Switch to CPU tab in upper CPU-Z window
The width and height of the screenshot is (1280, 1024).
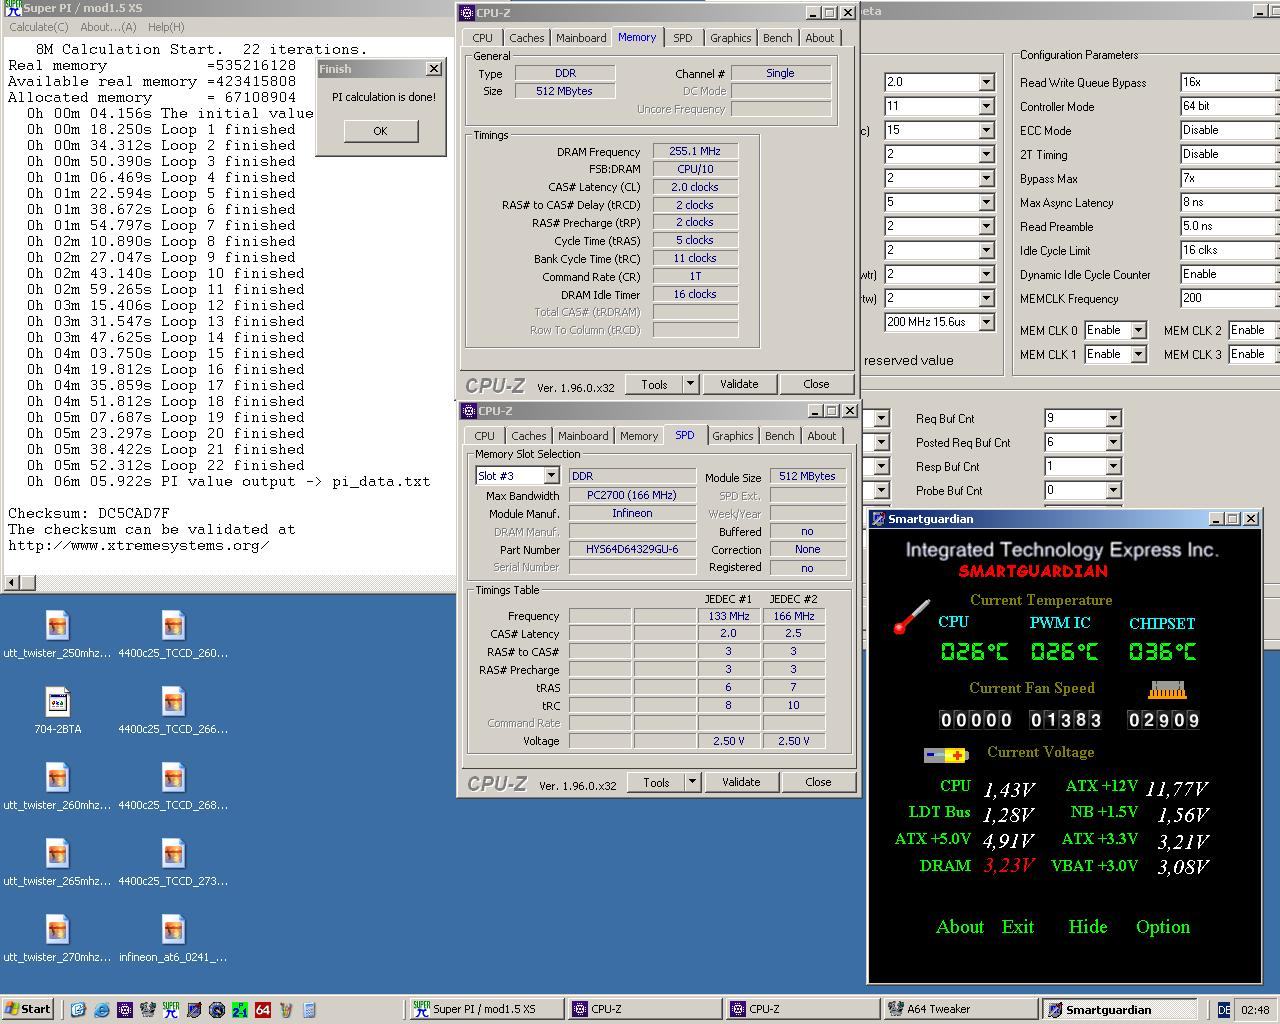pyautogui.click(x=482, y=38)
